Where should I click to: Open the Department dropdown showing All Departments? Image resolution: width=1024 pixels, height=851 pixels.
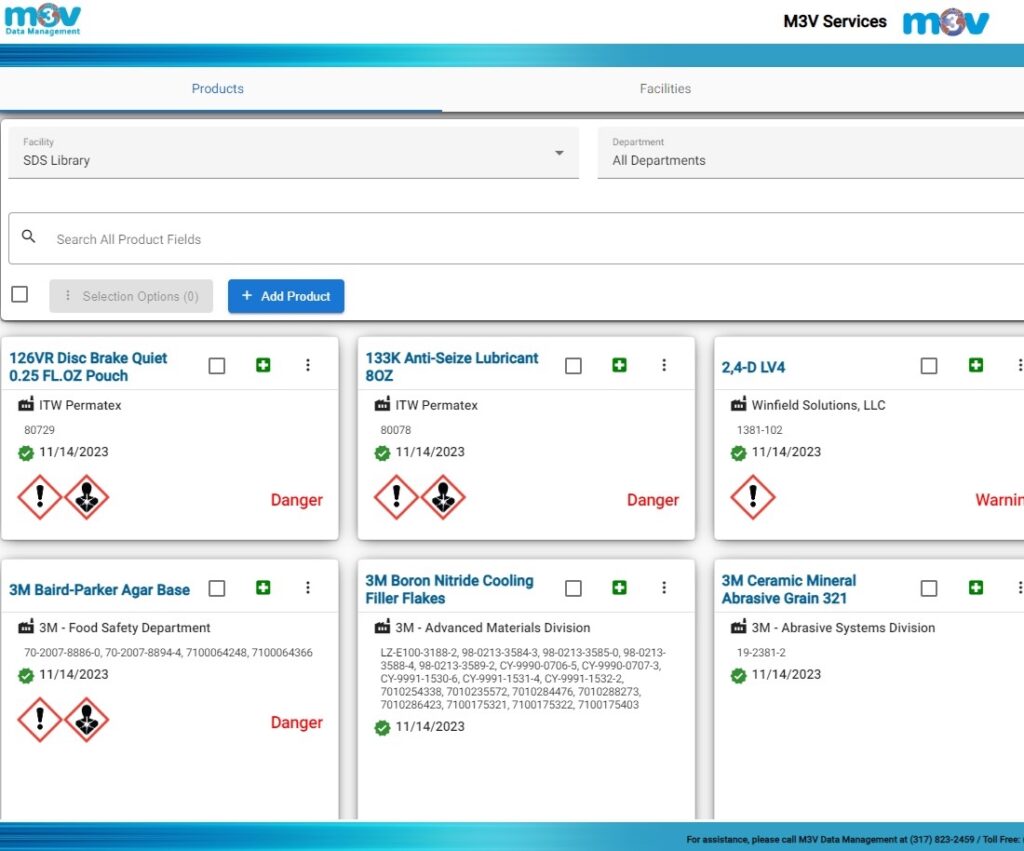coord(810,153)
